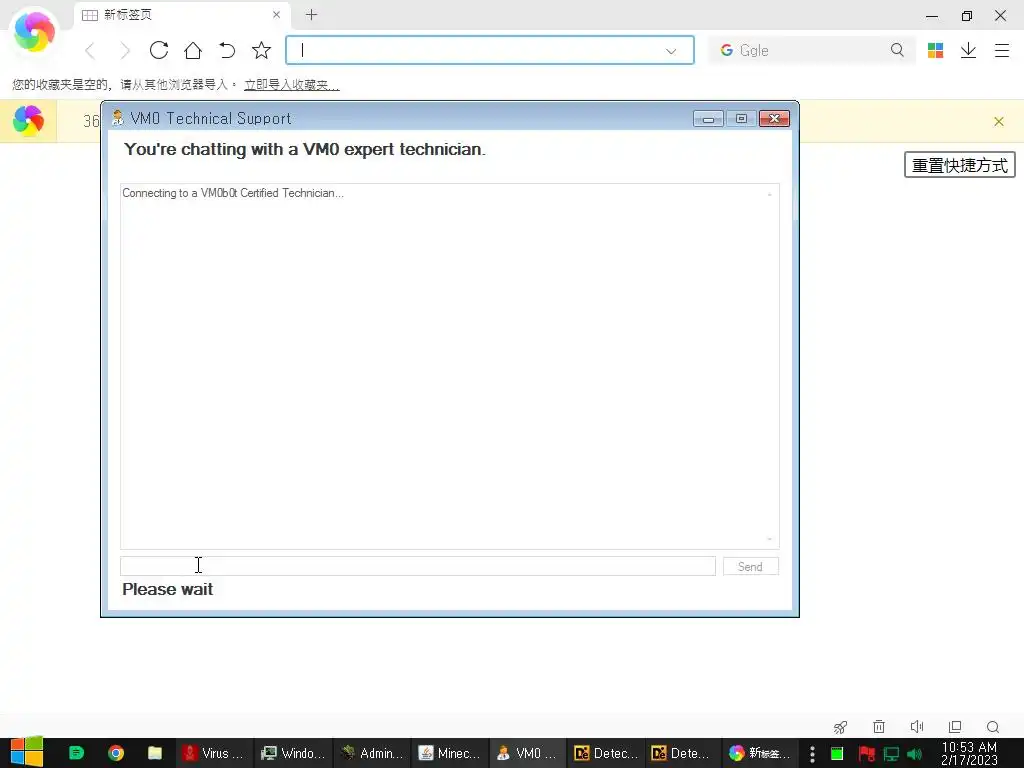This screenshot has width=1024, height=768.
Task: Click the rocket speed-up icon at bottom
Action: [840, 727]
